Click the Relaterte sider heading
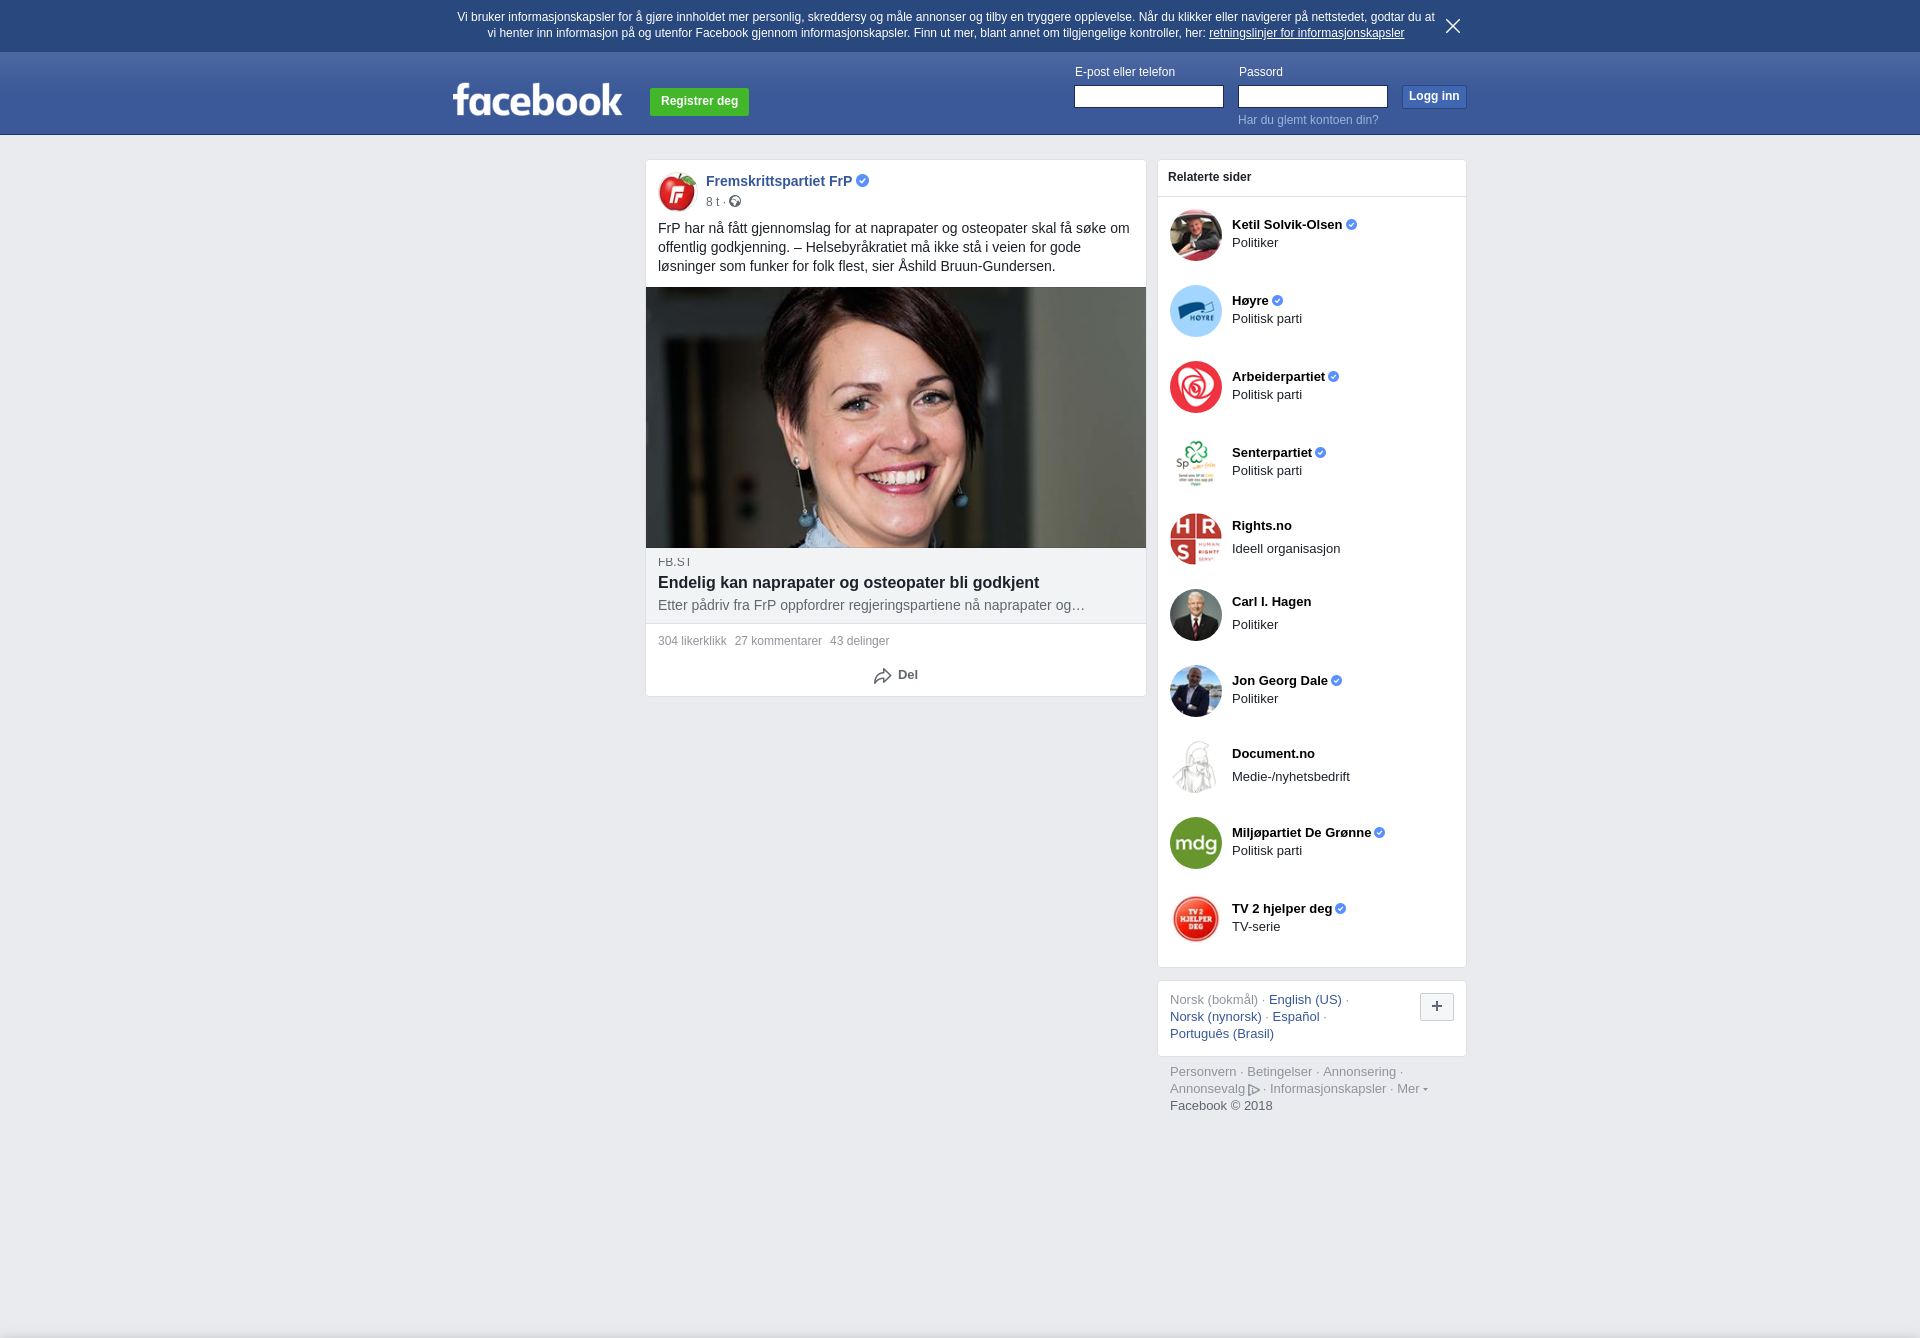Screen dimensions: 1920x1338 [1209, 177]
